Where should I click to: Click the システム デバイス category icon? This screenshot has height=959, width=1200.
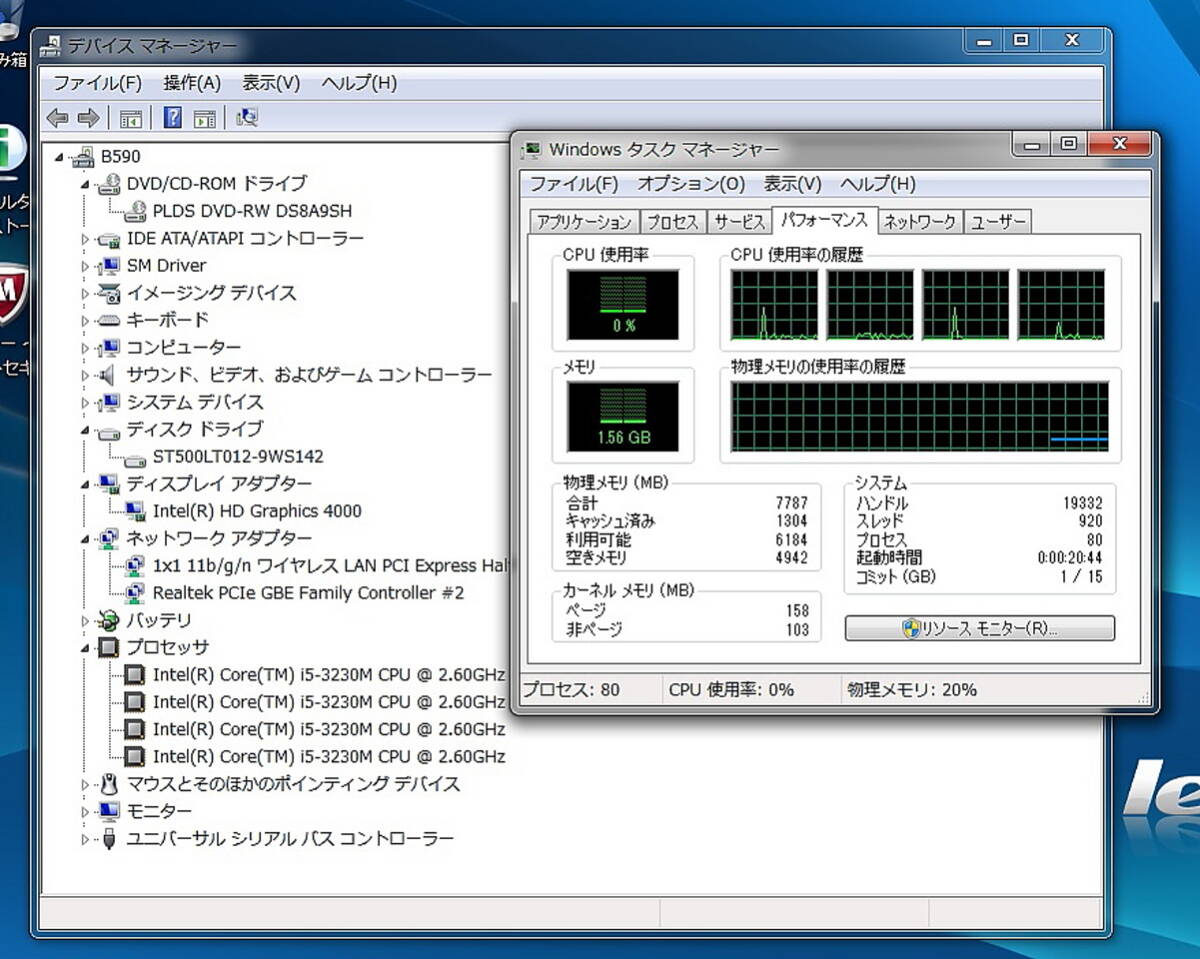click(109, 402)
